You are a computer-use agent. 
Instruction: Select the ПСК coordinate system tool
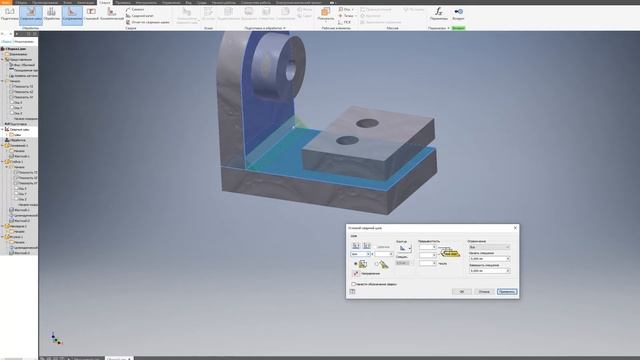pos(344,22)
